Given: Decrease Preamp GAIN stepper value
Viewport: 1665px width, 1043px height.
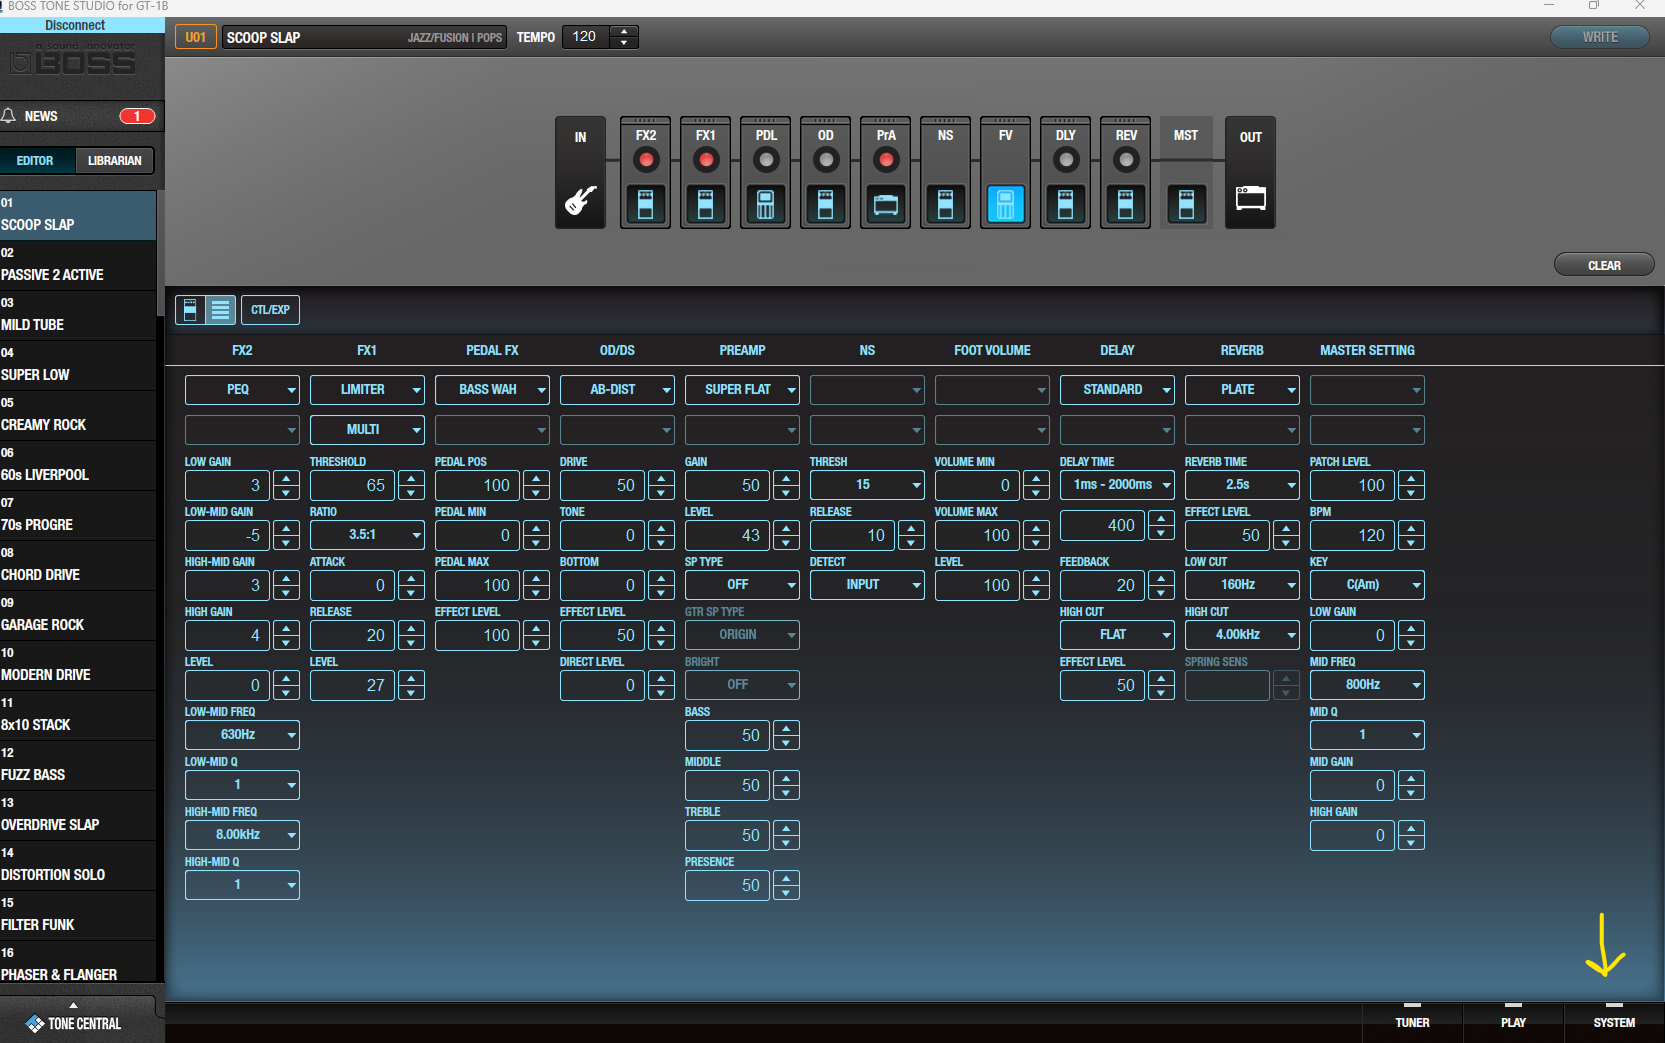Looking at the screenshot, I should 787,492.
